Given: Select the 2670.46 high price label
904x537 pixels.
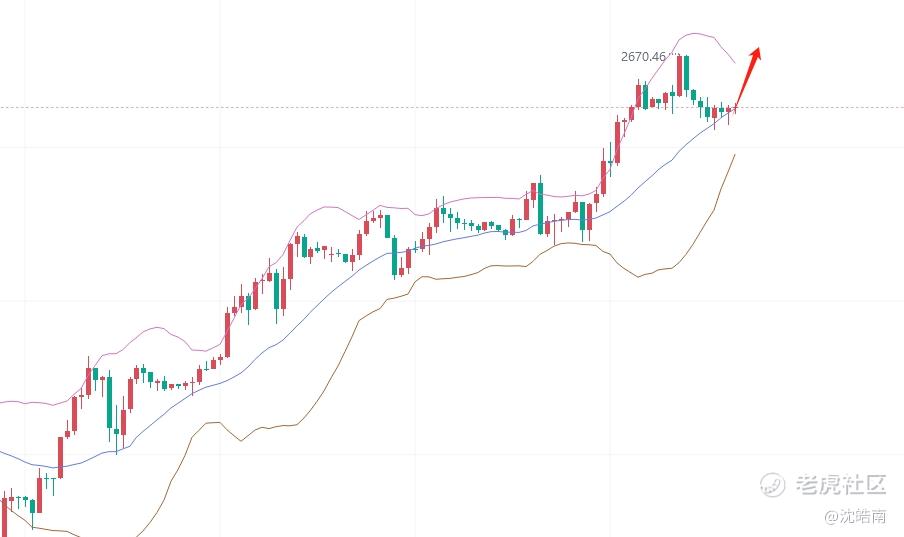Looking at the screenshot, I should [x=643, y=57].
